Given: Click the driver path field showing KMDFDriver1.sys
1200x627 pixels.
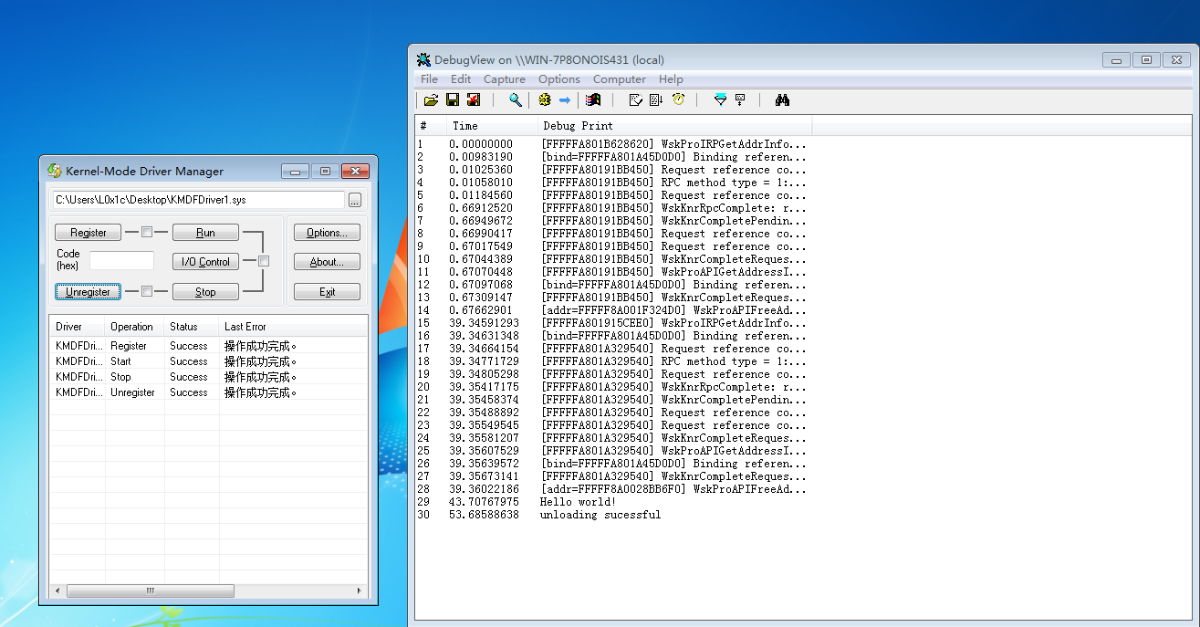Looking at the screenshot, I should click(x=198, y=200).
